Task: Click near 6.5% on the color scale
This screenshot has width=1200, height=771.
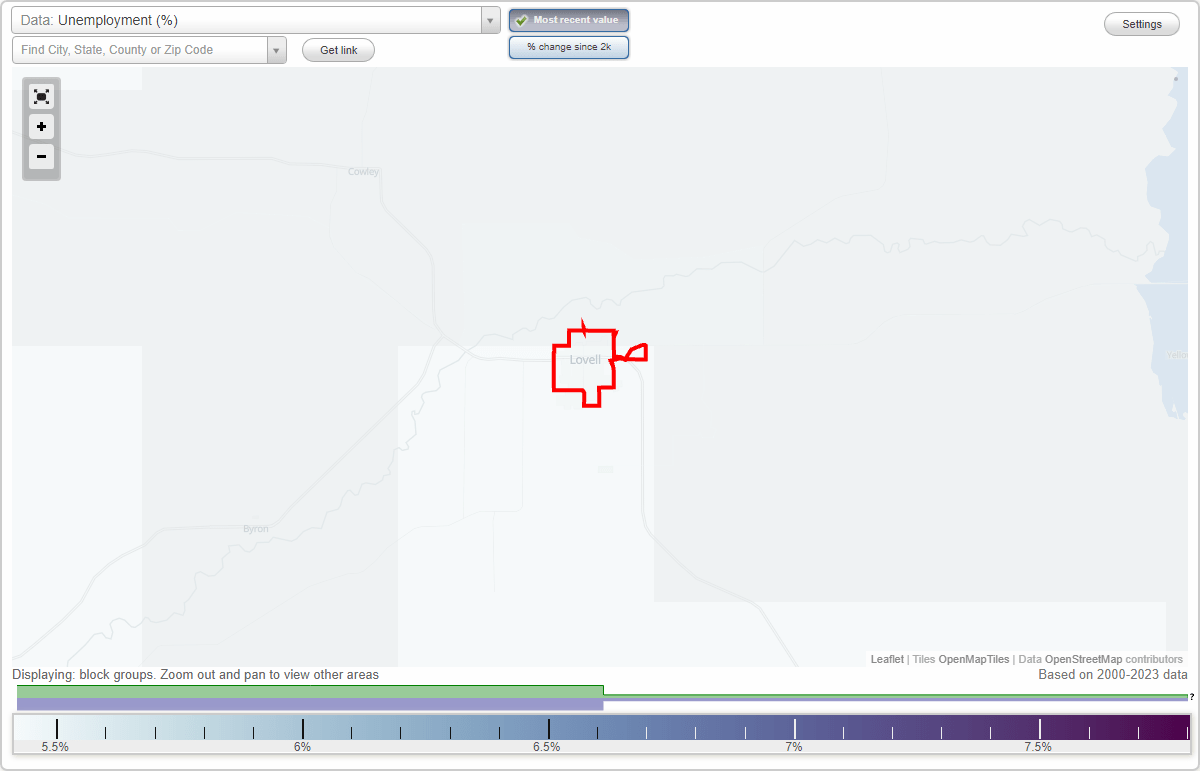Action: coord(548,727)
